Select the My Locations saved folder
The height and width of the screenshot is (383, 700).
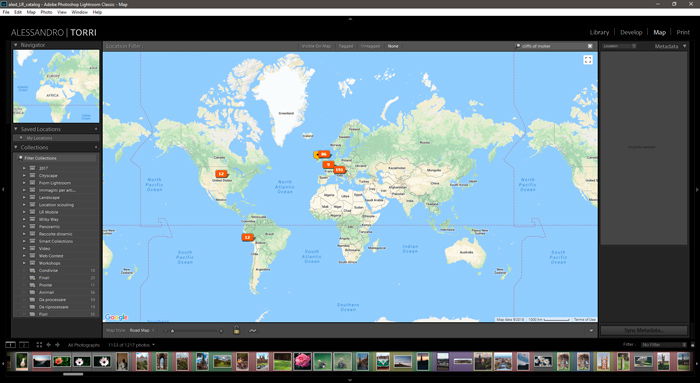coord(39,138)
